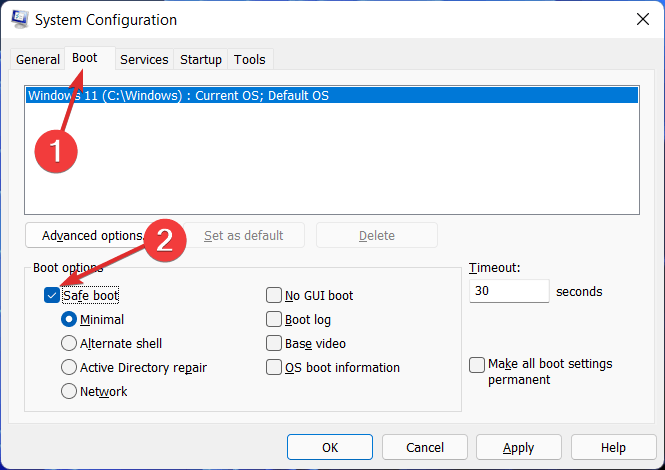Image resolution: width=665 pixels, height=470 pixels.
Task: Select the Minimal radio option
Action: point(69,320)
